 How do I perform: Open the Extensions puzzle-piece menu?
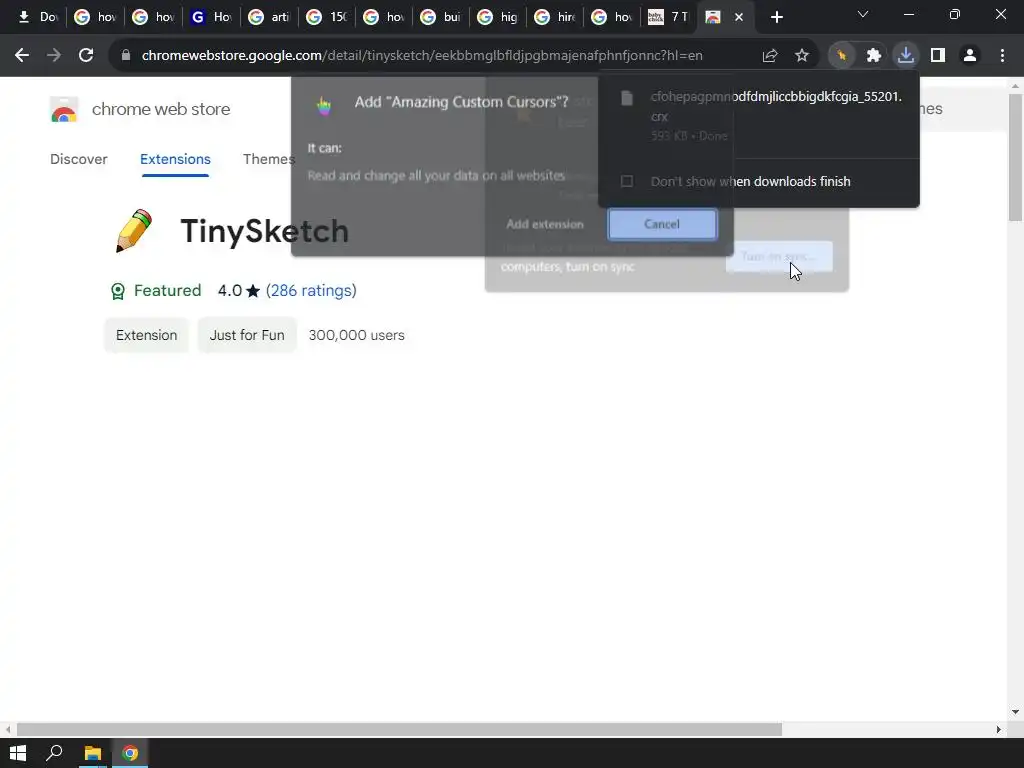tap(874, 56)
